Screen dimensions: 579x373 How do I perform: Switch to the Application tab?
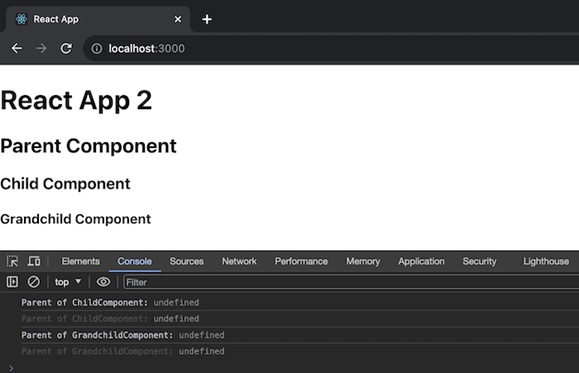[421, 261]
